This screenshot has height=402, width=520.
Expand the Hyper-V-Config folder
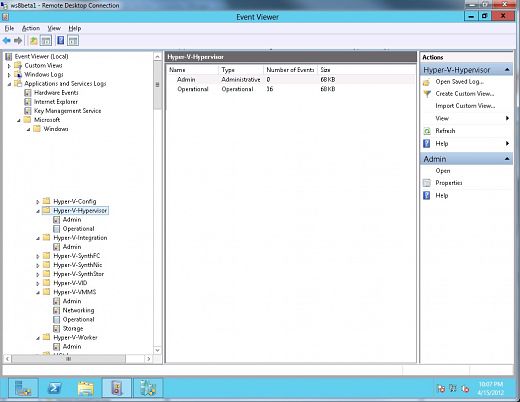click(38, 202)
